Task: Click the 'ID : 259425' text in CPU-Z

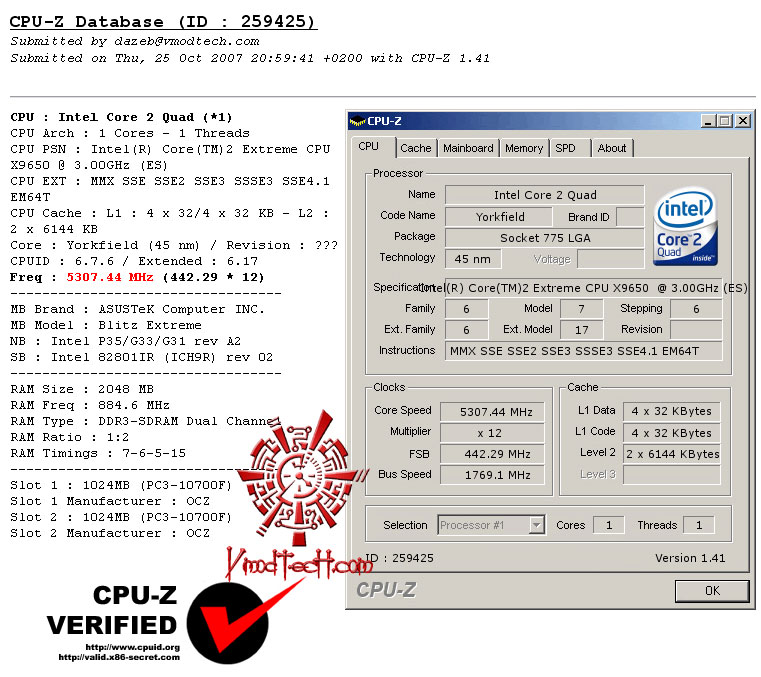Action: point(399,558)
